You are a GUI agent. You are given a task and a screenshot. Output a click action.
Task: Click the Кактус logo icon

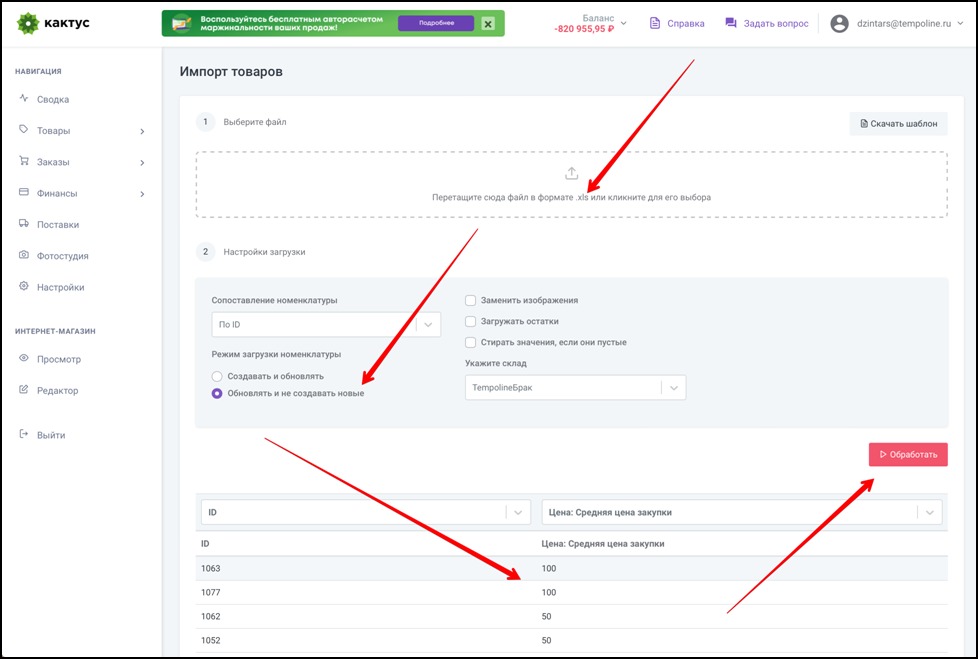point(27,23)
